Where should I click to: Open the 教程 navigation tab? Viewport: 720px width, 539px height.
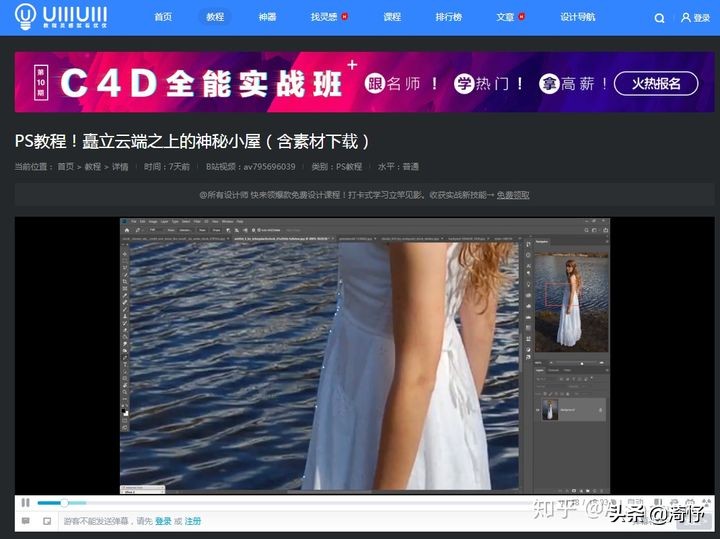click(215, 17)
